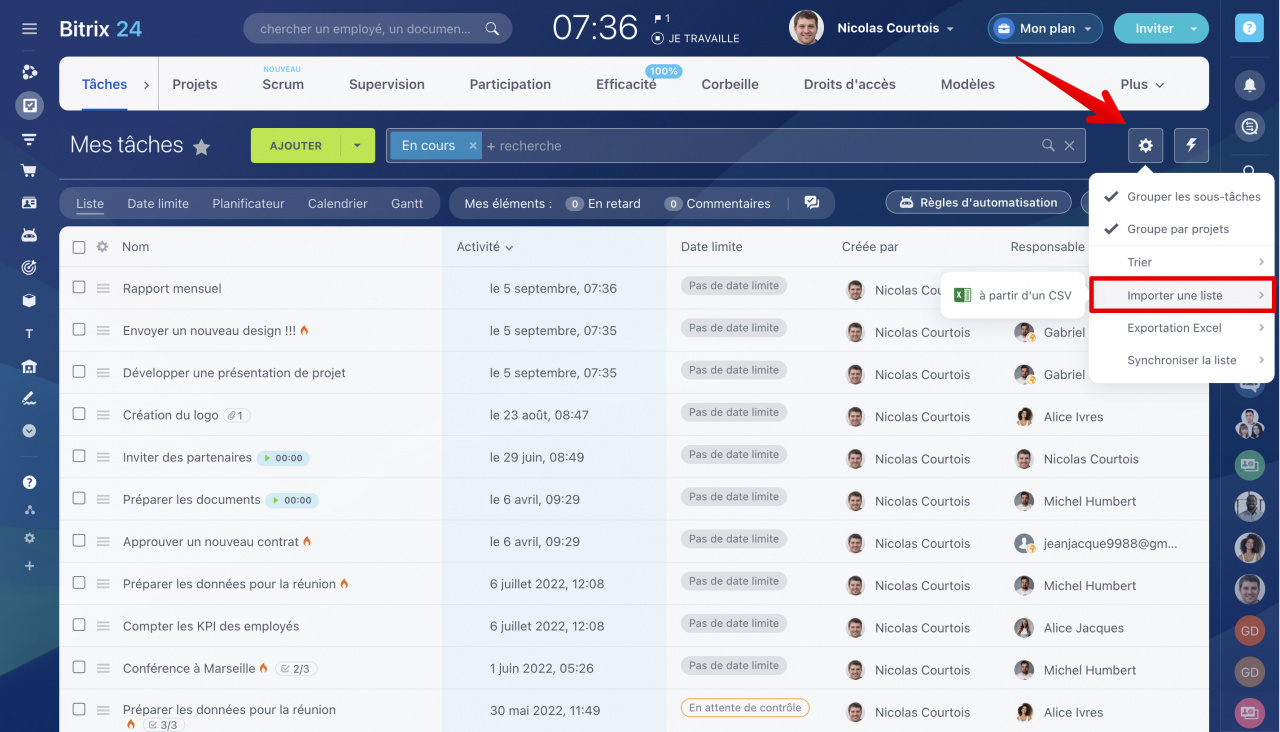Click the AJOUTER button
Viewport: 1280px width, 732px height.
tap(296, 146)
